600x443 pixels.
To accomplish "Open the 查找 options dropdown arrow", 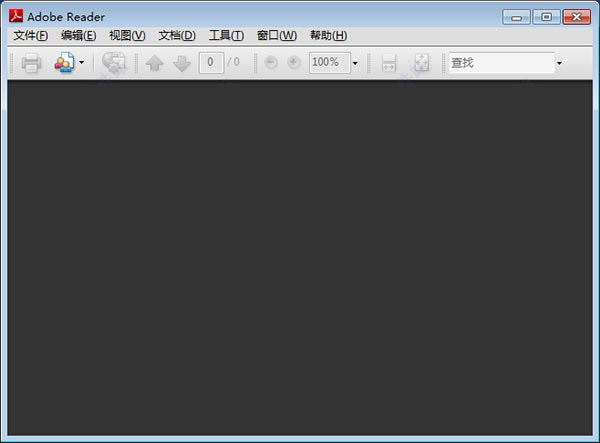I will tap(559, 63).
